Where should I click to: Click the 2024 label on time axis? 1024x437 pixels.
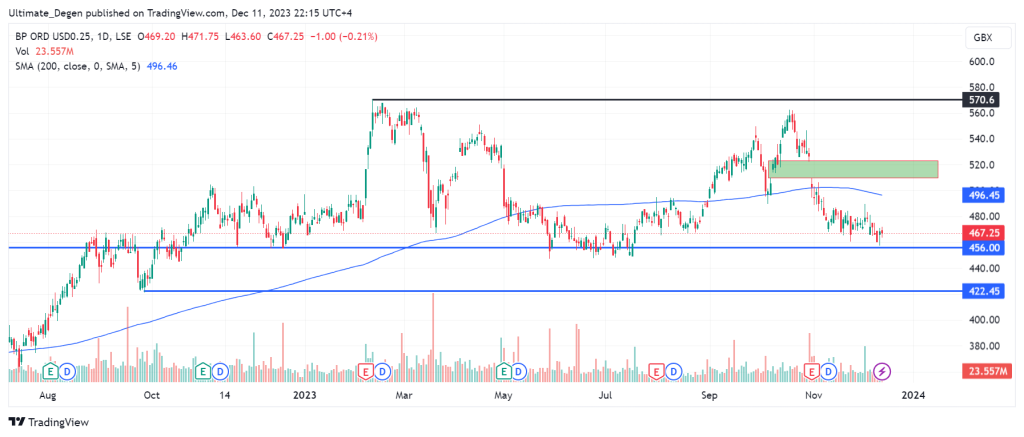[914, 395]
